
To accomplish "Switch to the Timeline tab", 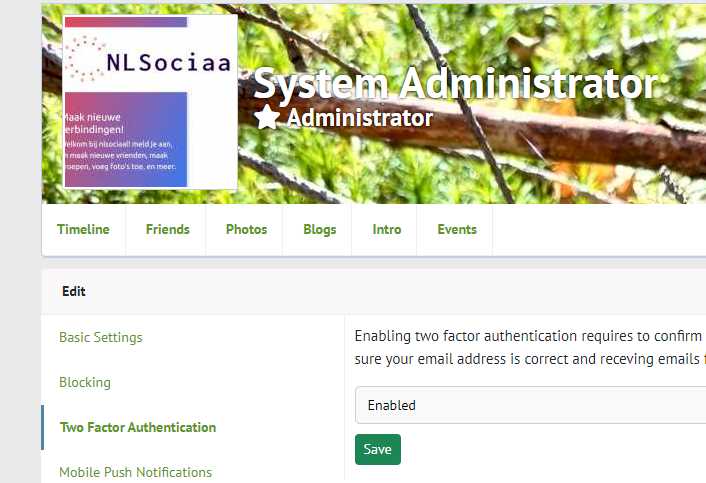I will coord(83,230).
